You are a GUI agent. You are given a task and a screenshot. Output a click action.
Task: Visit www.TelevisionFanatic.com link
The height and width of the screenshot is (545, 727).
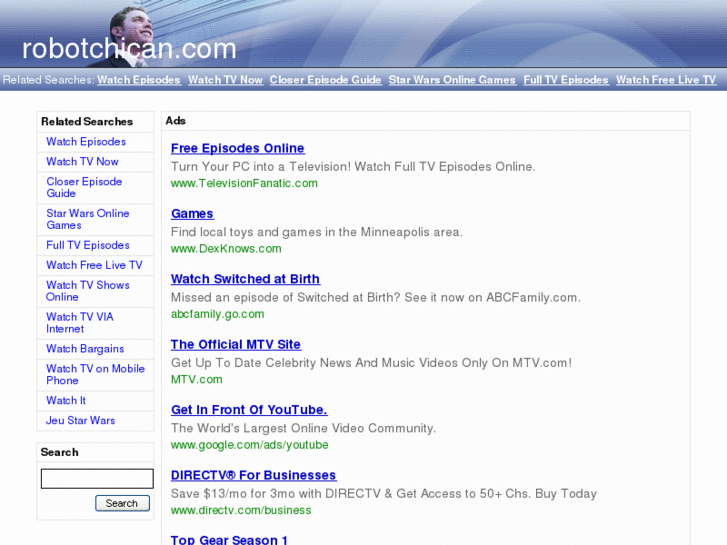(x=244, y=183)
